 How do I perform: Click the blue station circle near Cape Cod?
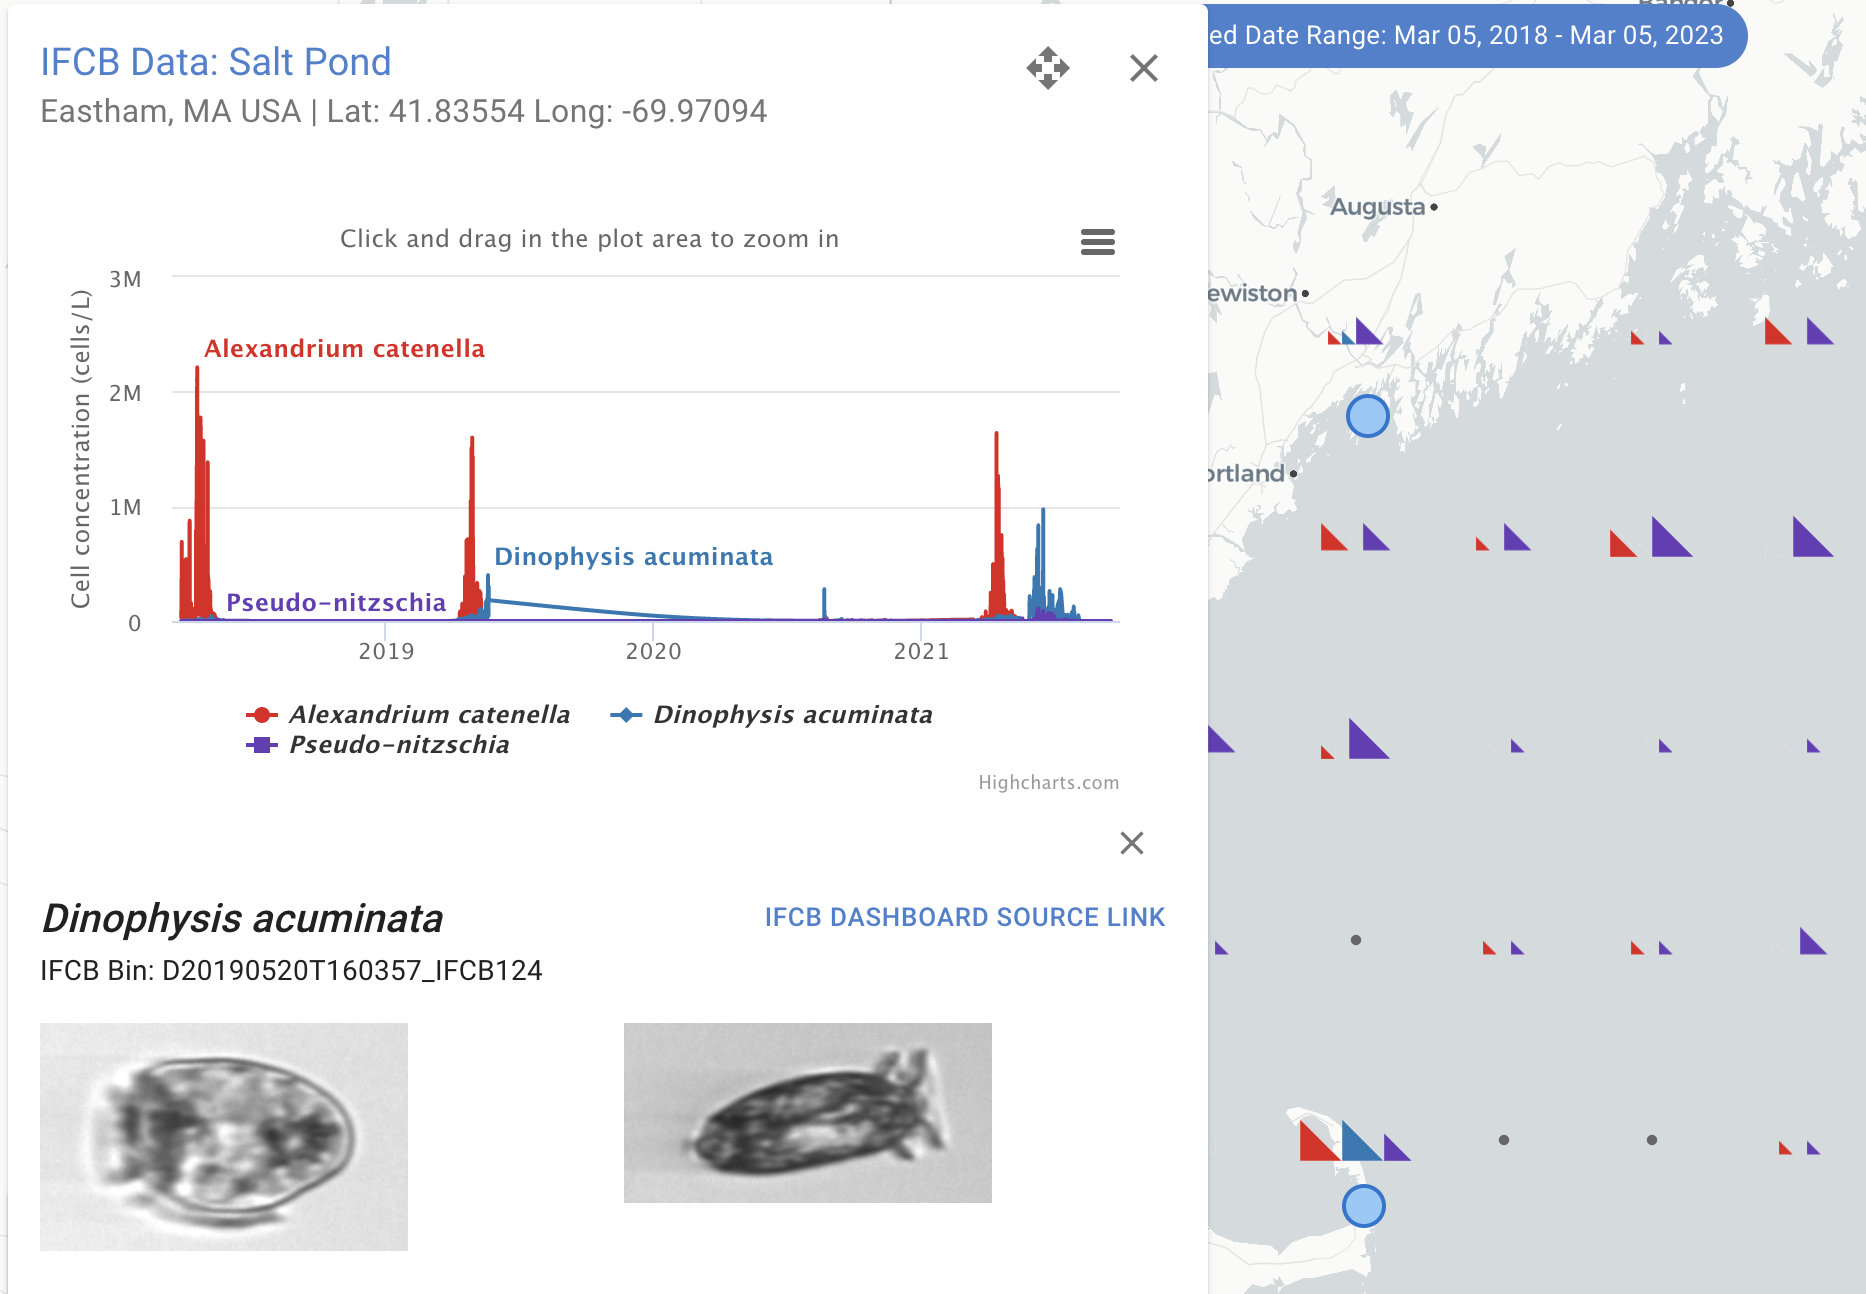[x=1363, y=1207]
